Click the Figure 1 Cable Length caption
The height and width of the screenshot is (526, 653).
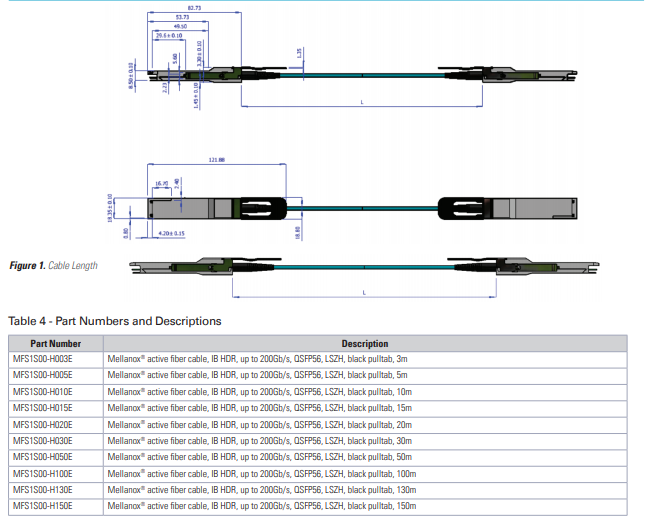pyautogui.click(x=54, y=266)
